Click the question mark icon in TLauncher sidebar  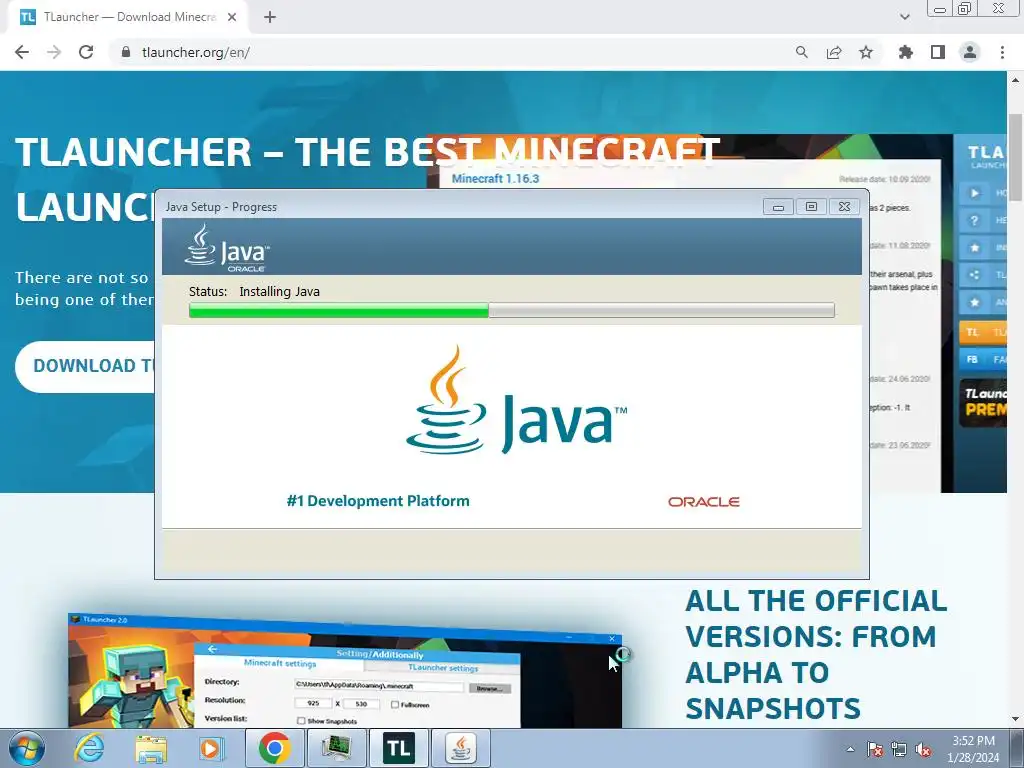[974, 221]
